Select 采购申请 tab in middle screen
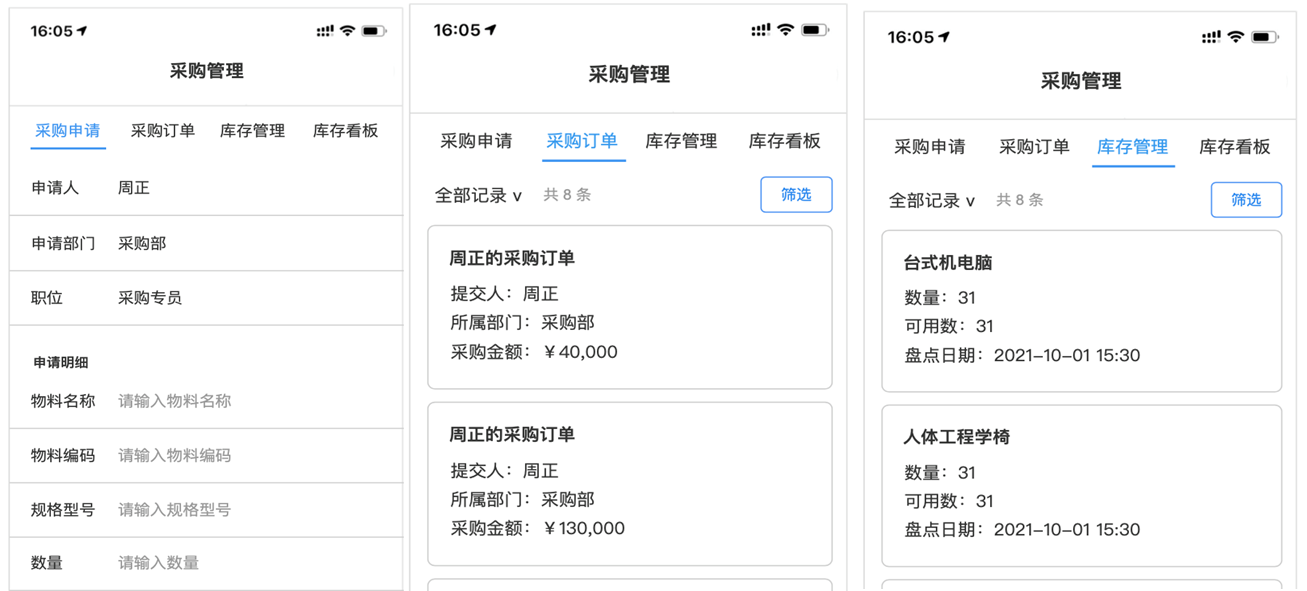This screenshot has height=591, width=1307. point(476,141)
